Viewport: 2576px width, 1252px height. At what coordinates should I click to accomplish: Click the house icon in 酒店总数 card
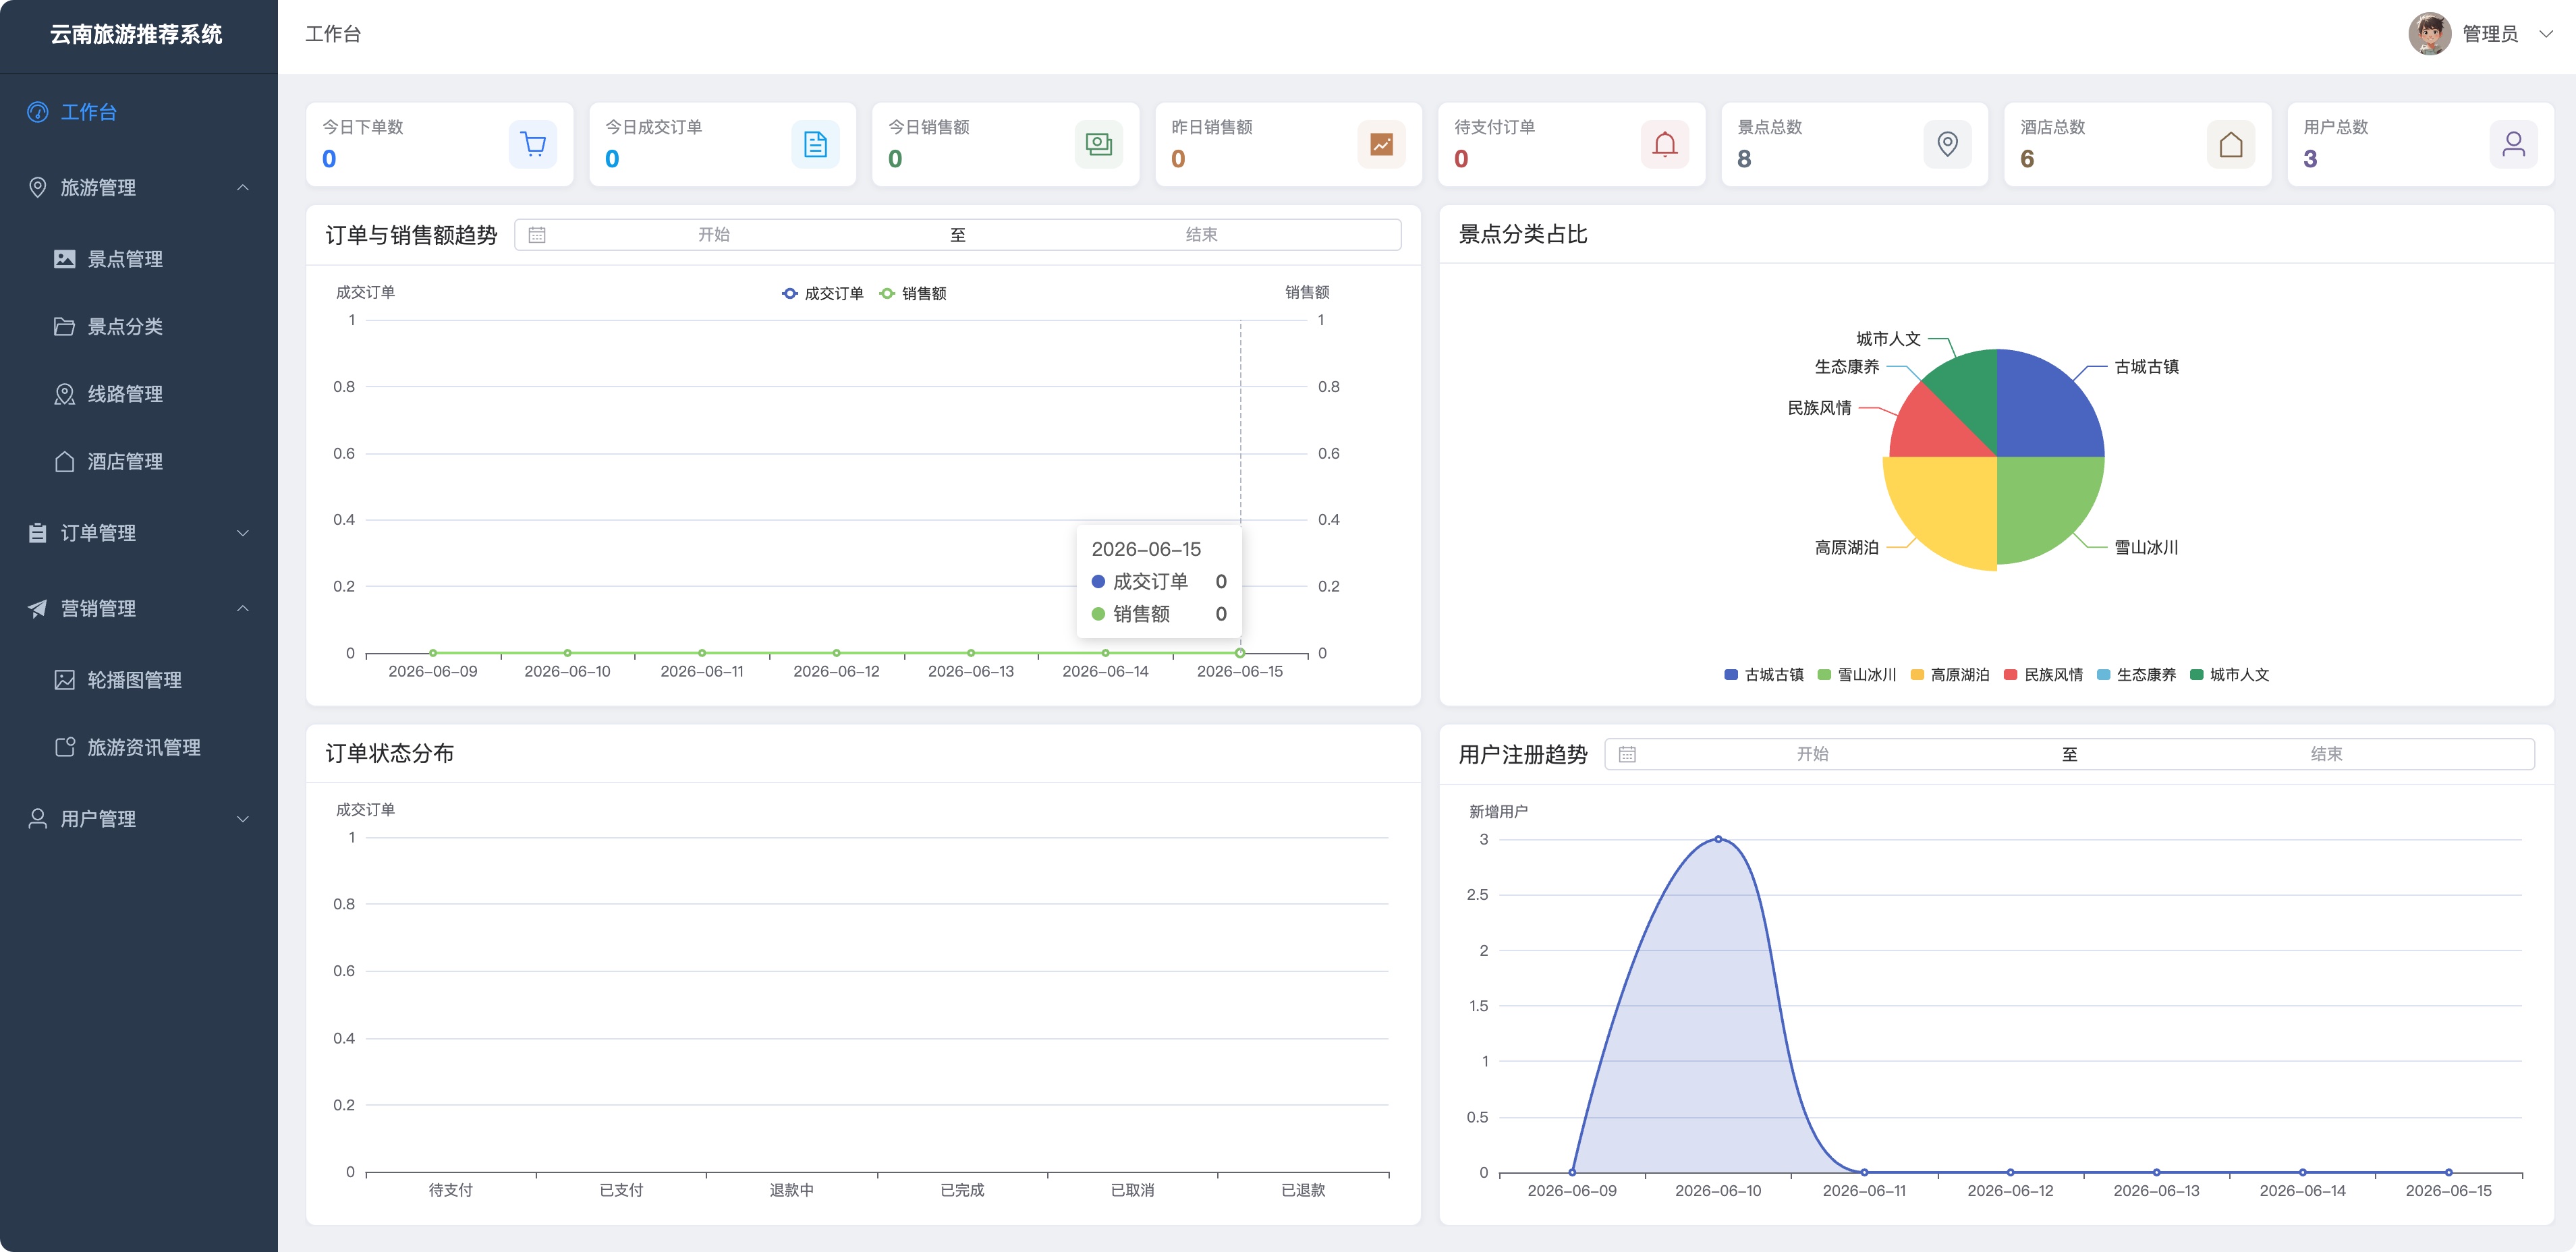(x=2230, y=145)
